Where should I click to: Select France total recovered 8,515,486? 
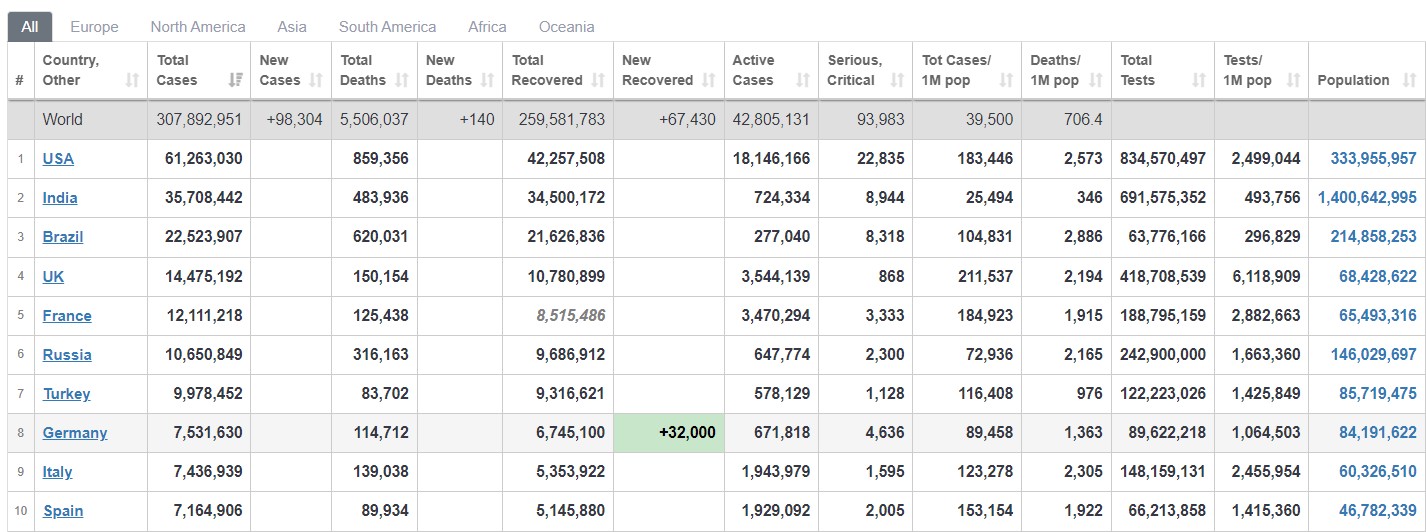571,315
